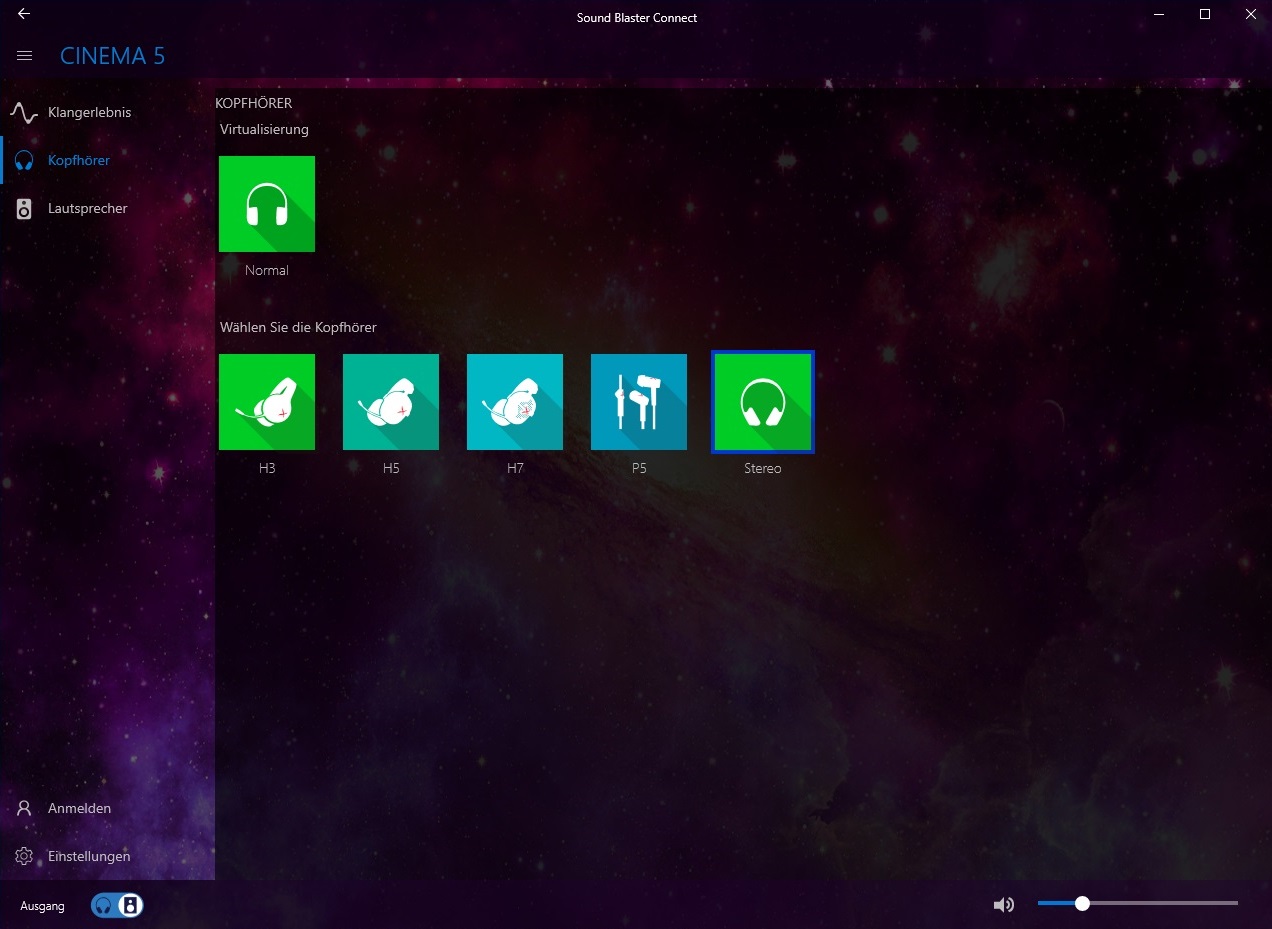
Task: Click the KOPFHÖRER page heading
Action: pyautogui.click(x=254, y=103)
